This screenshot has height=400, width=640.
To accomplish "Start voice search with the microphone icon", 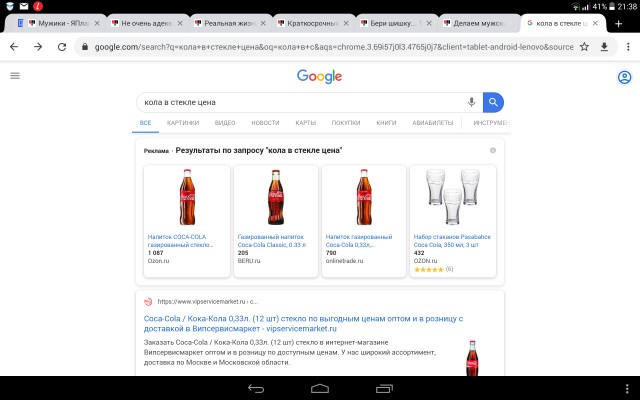I will (x=471, y=102).
